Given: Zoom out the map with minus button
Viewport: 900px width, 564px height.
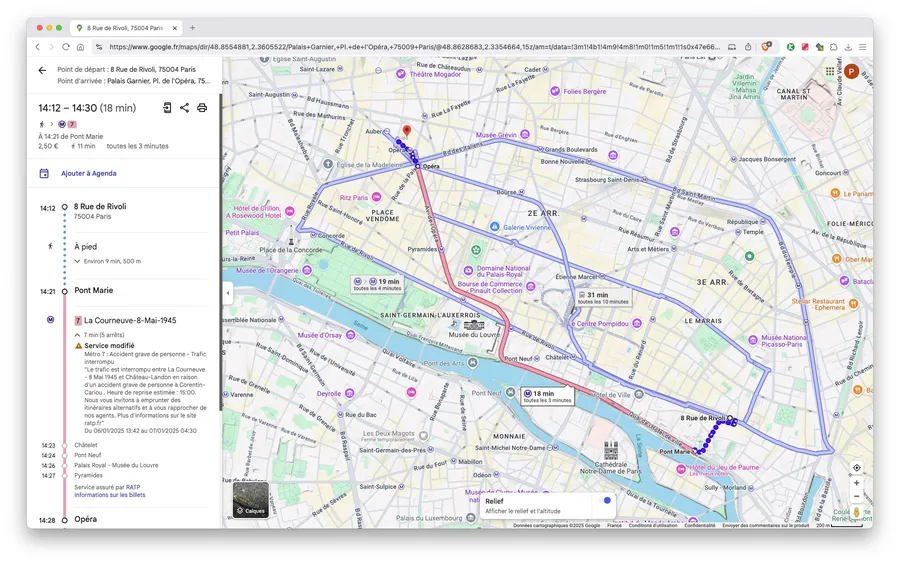Looking at the screenshot, I should [856, 497].
